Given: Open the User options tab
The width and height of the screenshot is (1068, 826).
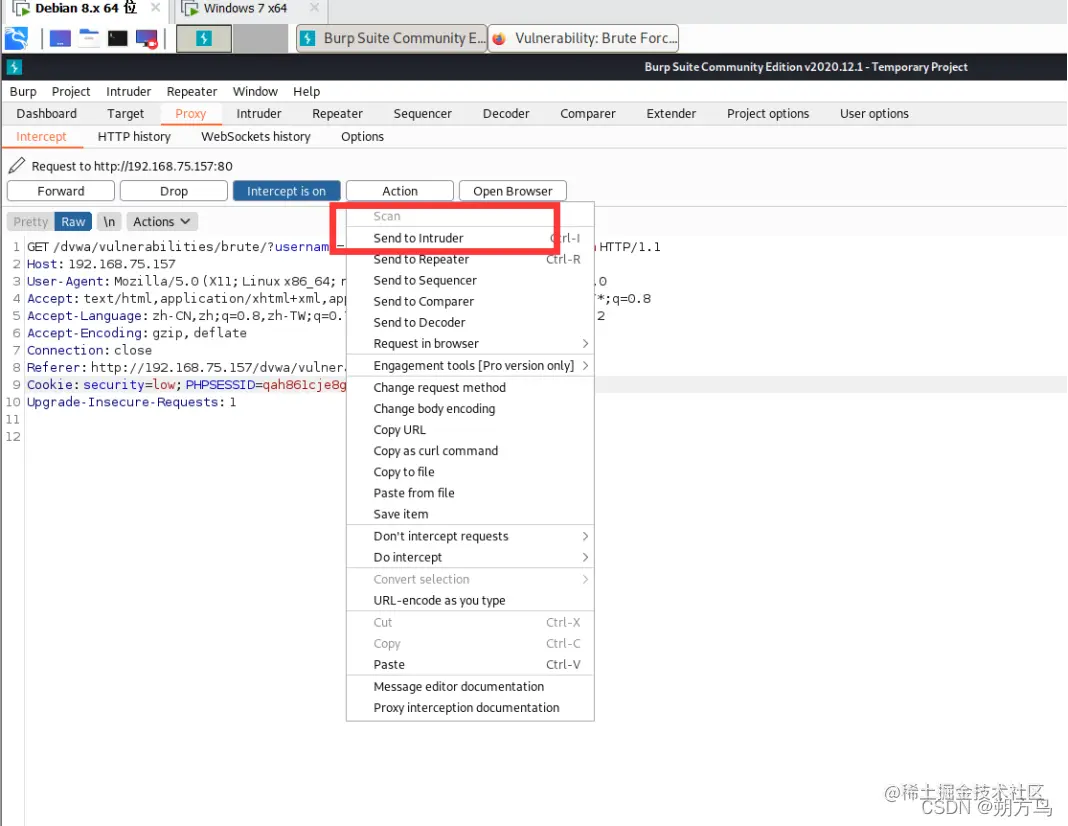Looking at the screenshot, I should point(874,114).
